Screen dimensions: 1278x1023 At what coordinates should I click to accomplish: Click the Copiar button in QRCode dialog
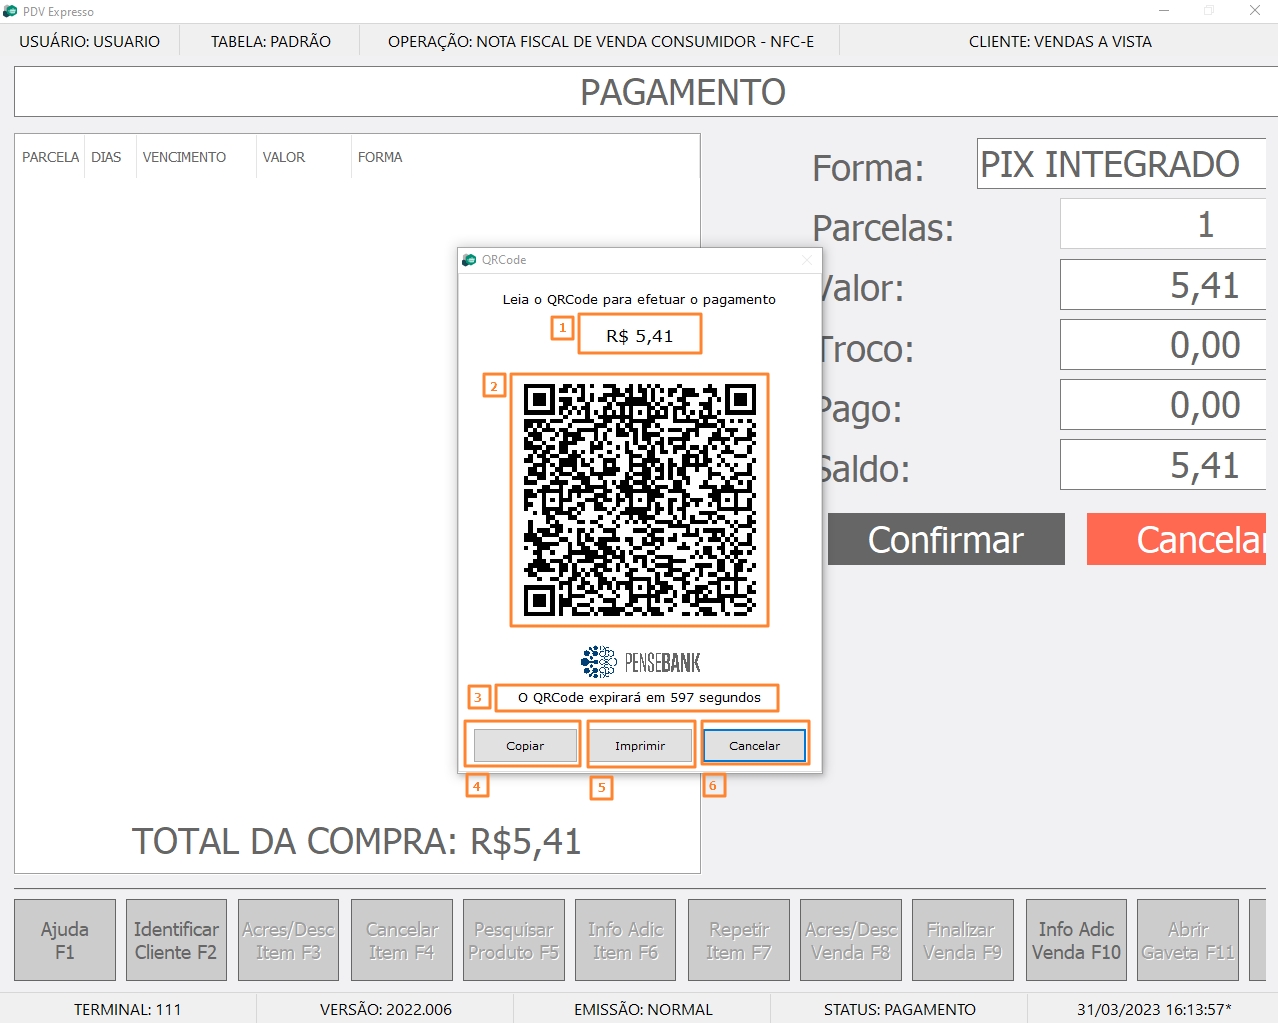point(525,745)
